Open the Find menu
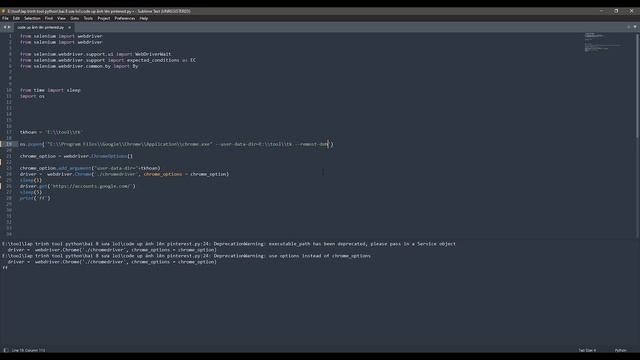 49,18
